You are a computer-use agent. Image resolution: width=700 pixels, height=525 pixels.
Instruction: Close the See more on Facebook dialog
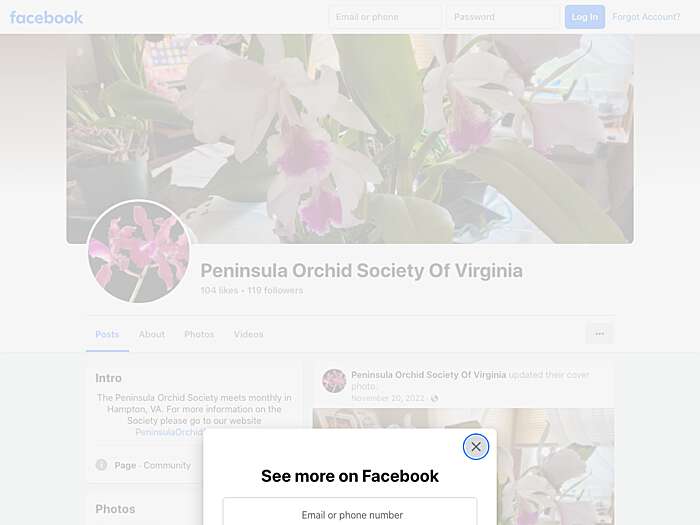pos(476,446)
